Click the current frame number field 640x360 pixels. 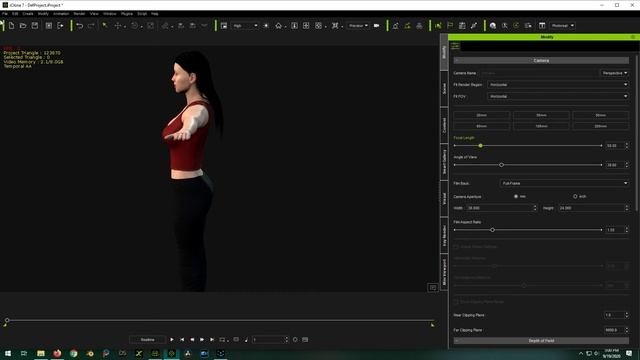point(270,340)
